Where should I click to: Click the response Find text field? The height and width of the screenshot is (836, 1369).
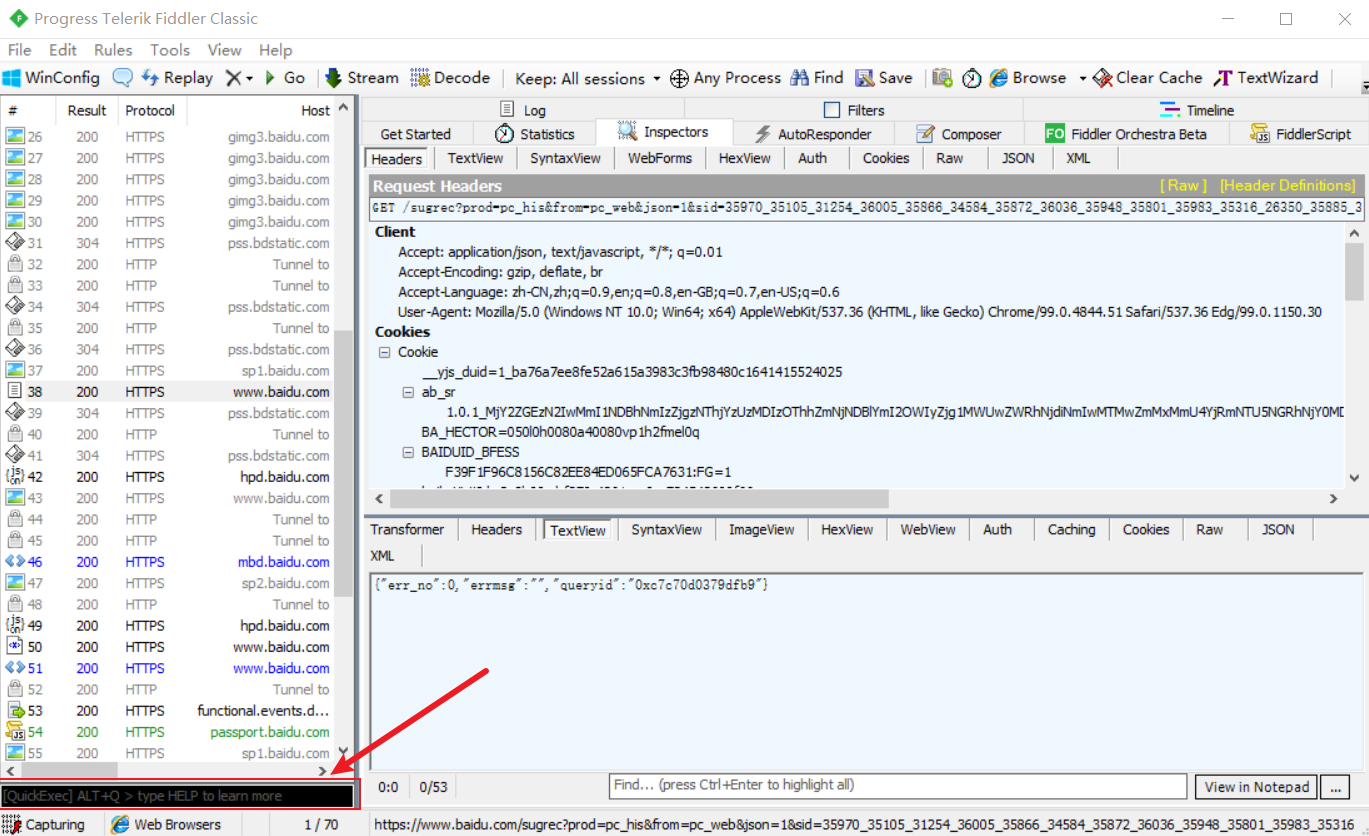pos(898,786)
